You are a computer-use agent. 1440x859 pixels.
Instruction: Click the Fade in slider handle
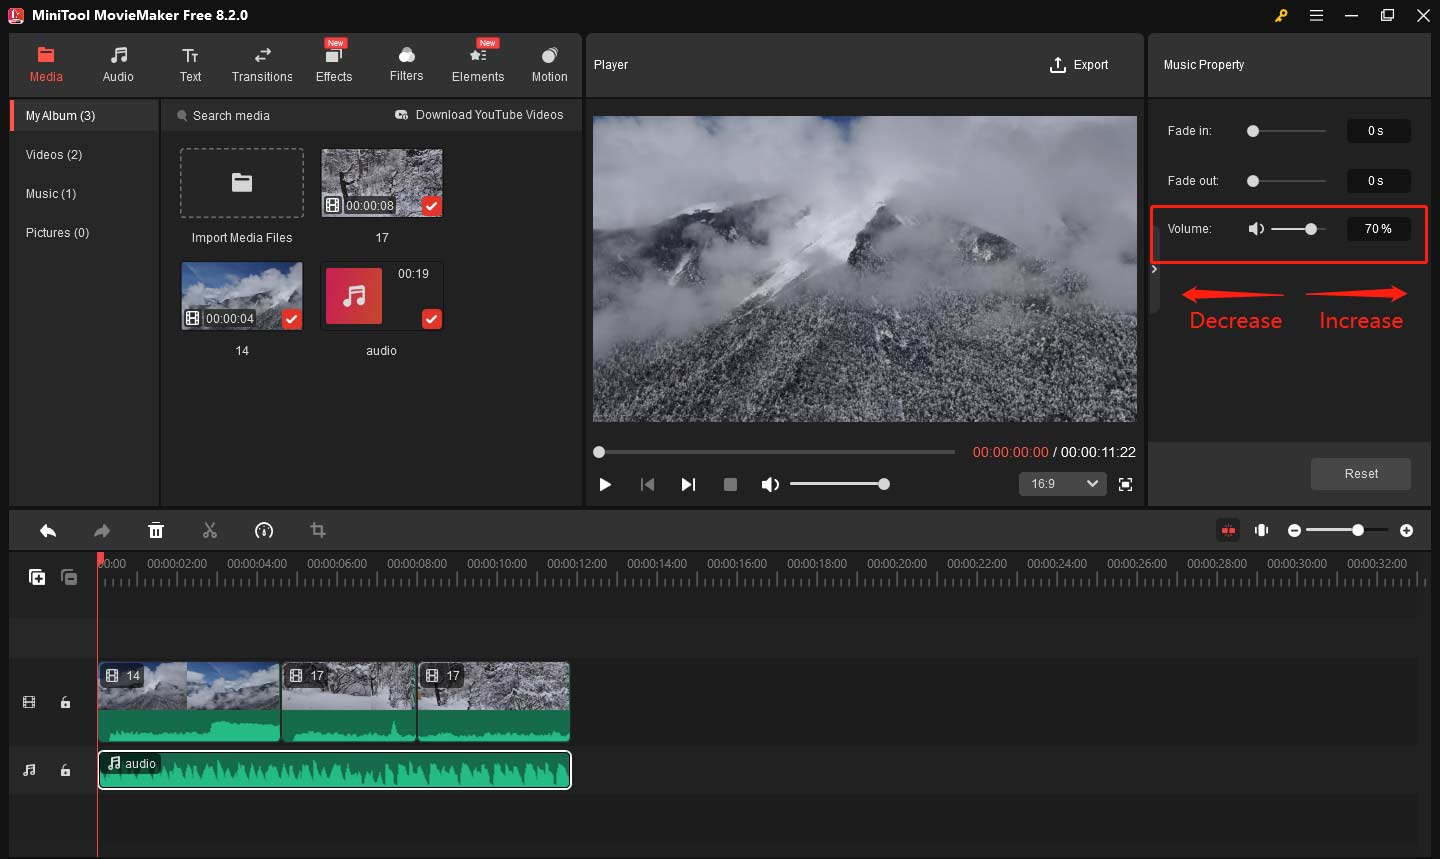(x=1253, y=131)
